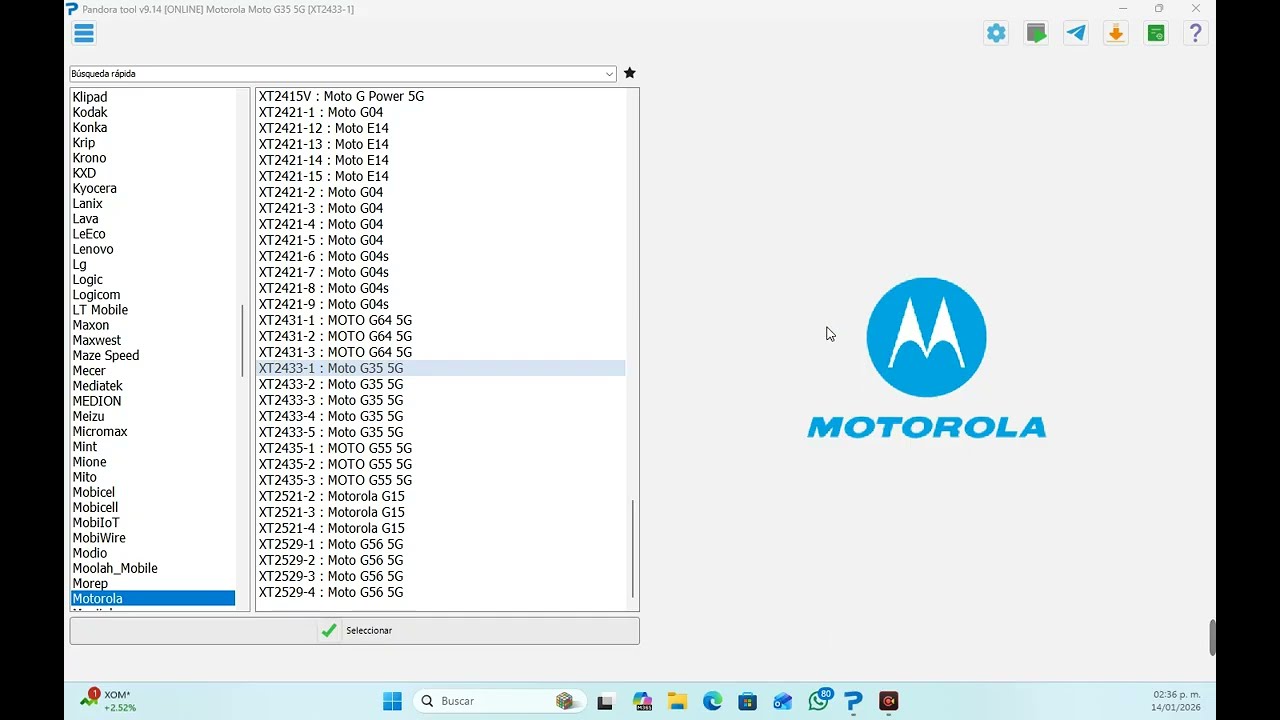Select Moolah_Mobile brand
The height and width of the screenshot is (720, 1280).
[115, 568]
